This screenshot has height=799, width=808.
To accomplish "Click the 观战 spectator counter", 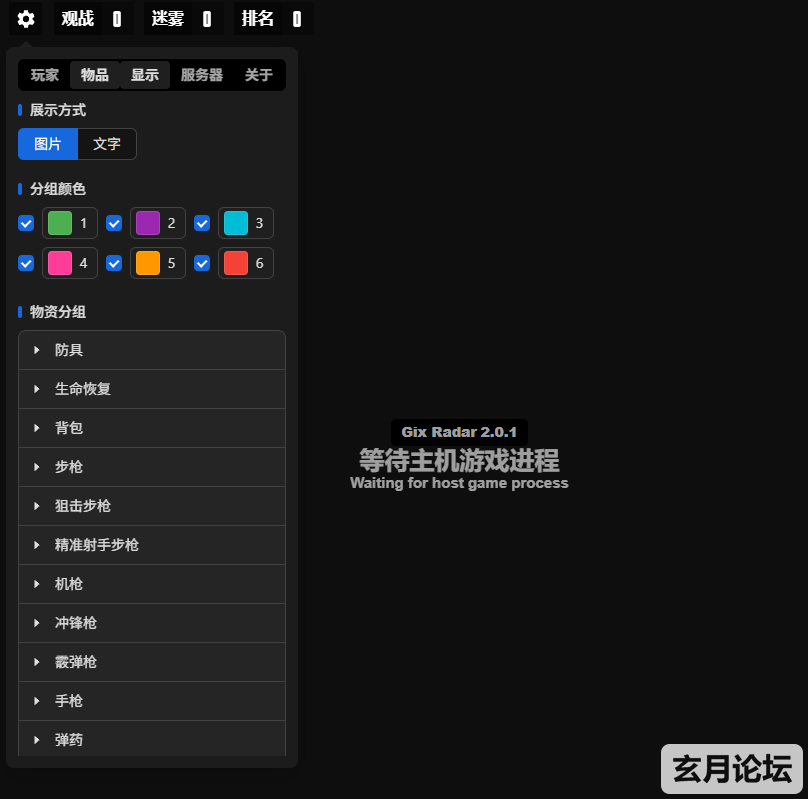I will point(94,19).
